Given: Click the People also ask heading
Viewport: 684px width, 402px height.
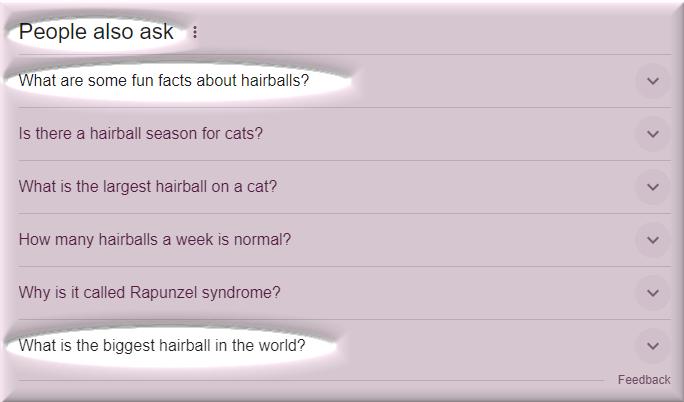Looking at the screenshot, I should point(96,32).
